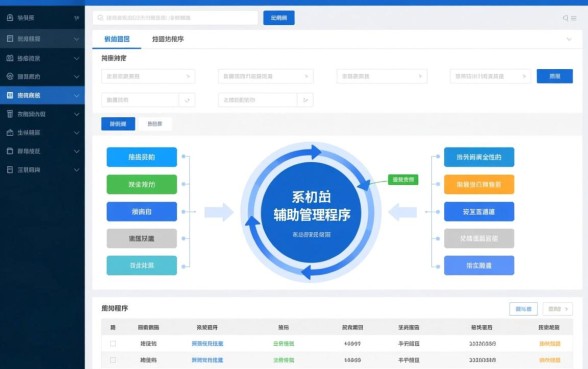Expand the trash-bin sidebar row via its chevron
Viewport: 588px width, 369px height.
[x=76, y=114]
